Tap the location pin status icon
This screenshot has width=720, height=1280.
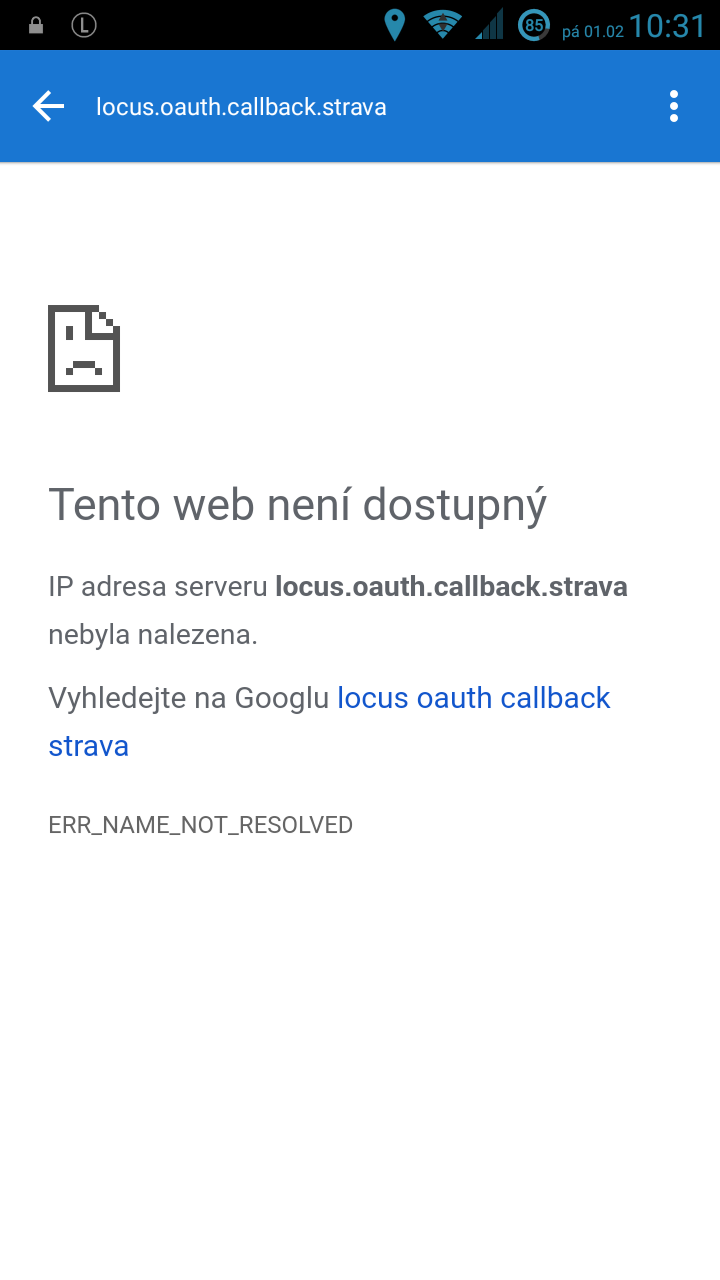tap(395, 25)
